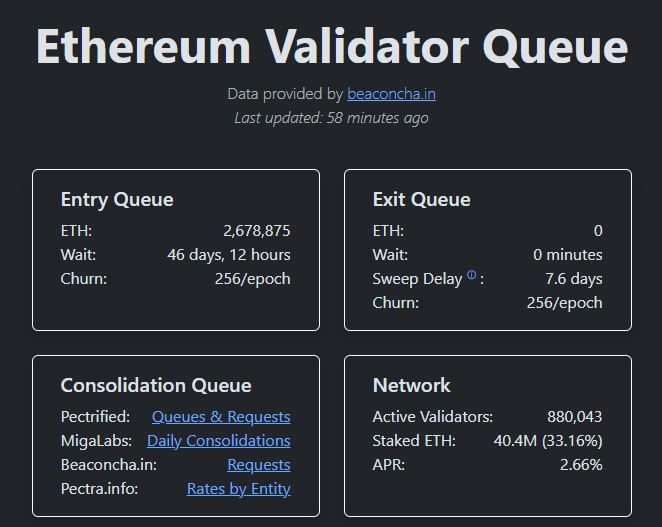Click the Network card title
The image size is (662, 527).
[x=411, y=385]
